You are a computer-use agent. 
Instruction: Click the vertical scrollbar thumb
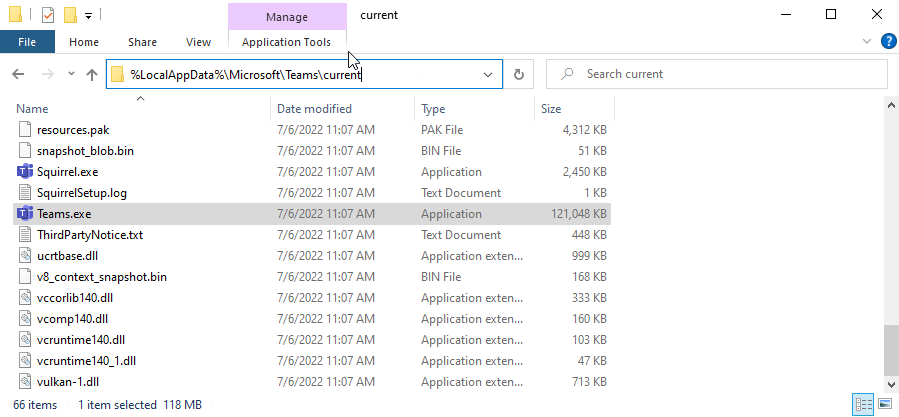coord(891,349)
